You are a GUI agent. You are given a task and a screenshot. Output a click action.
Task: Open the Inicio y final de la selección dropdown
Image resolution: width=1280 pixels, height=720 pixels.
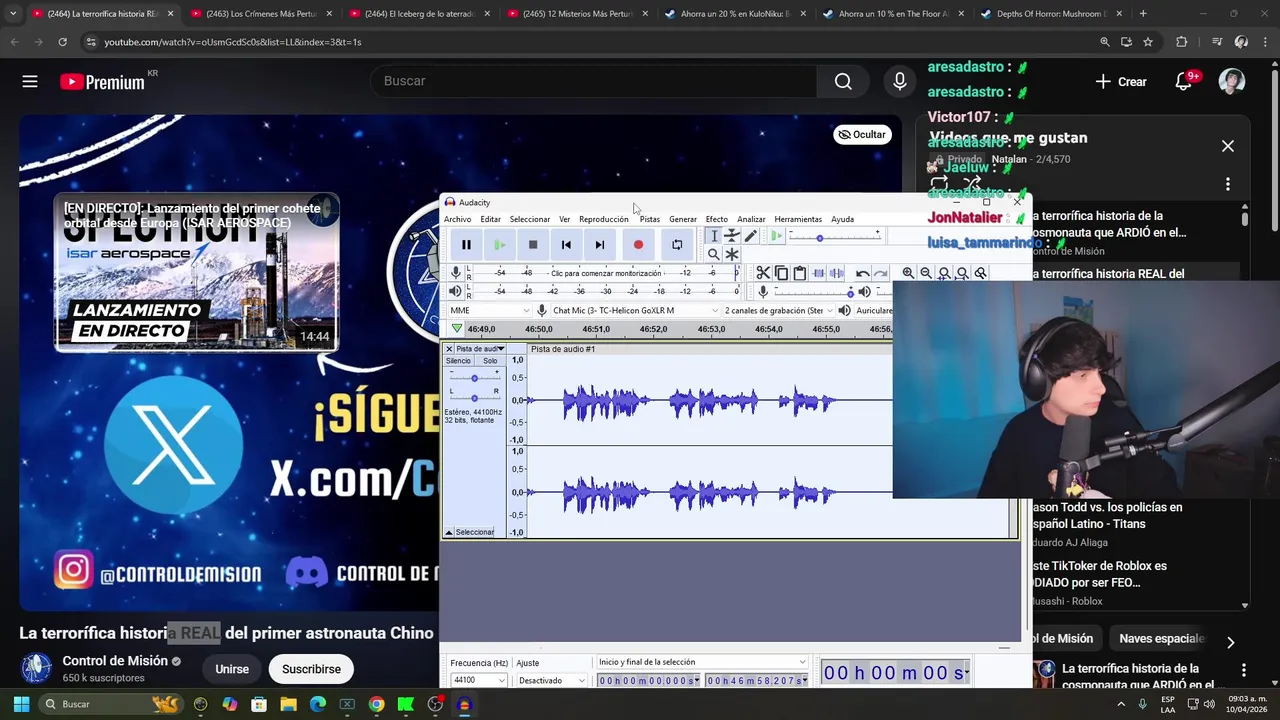[x=701, y=662]
